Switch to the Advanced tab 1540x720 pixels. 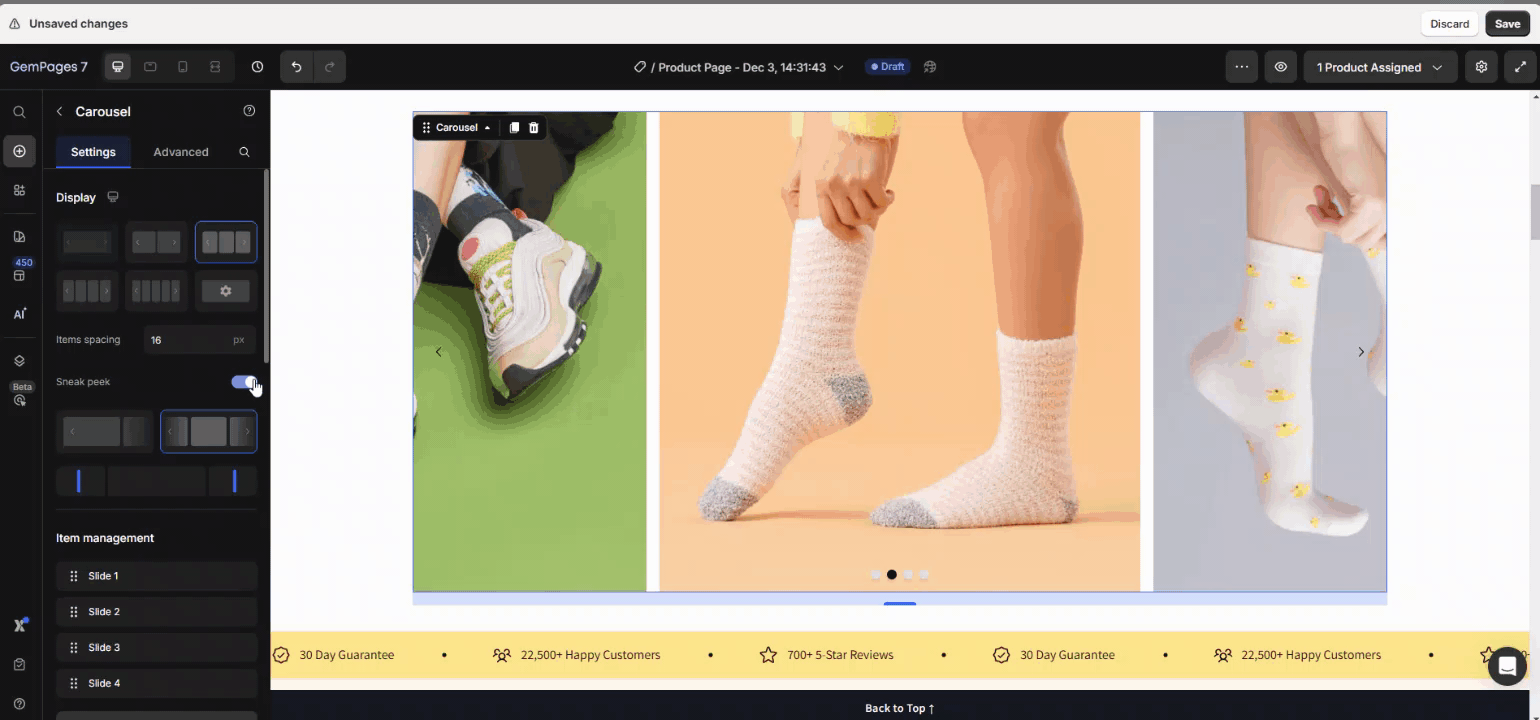click(181, 151)
